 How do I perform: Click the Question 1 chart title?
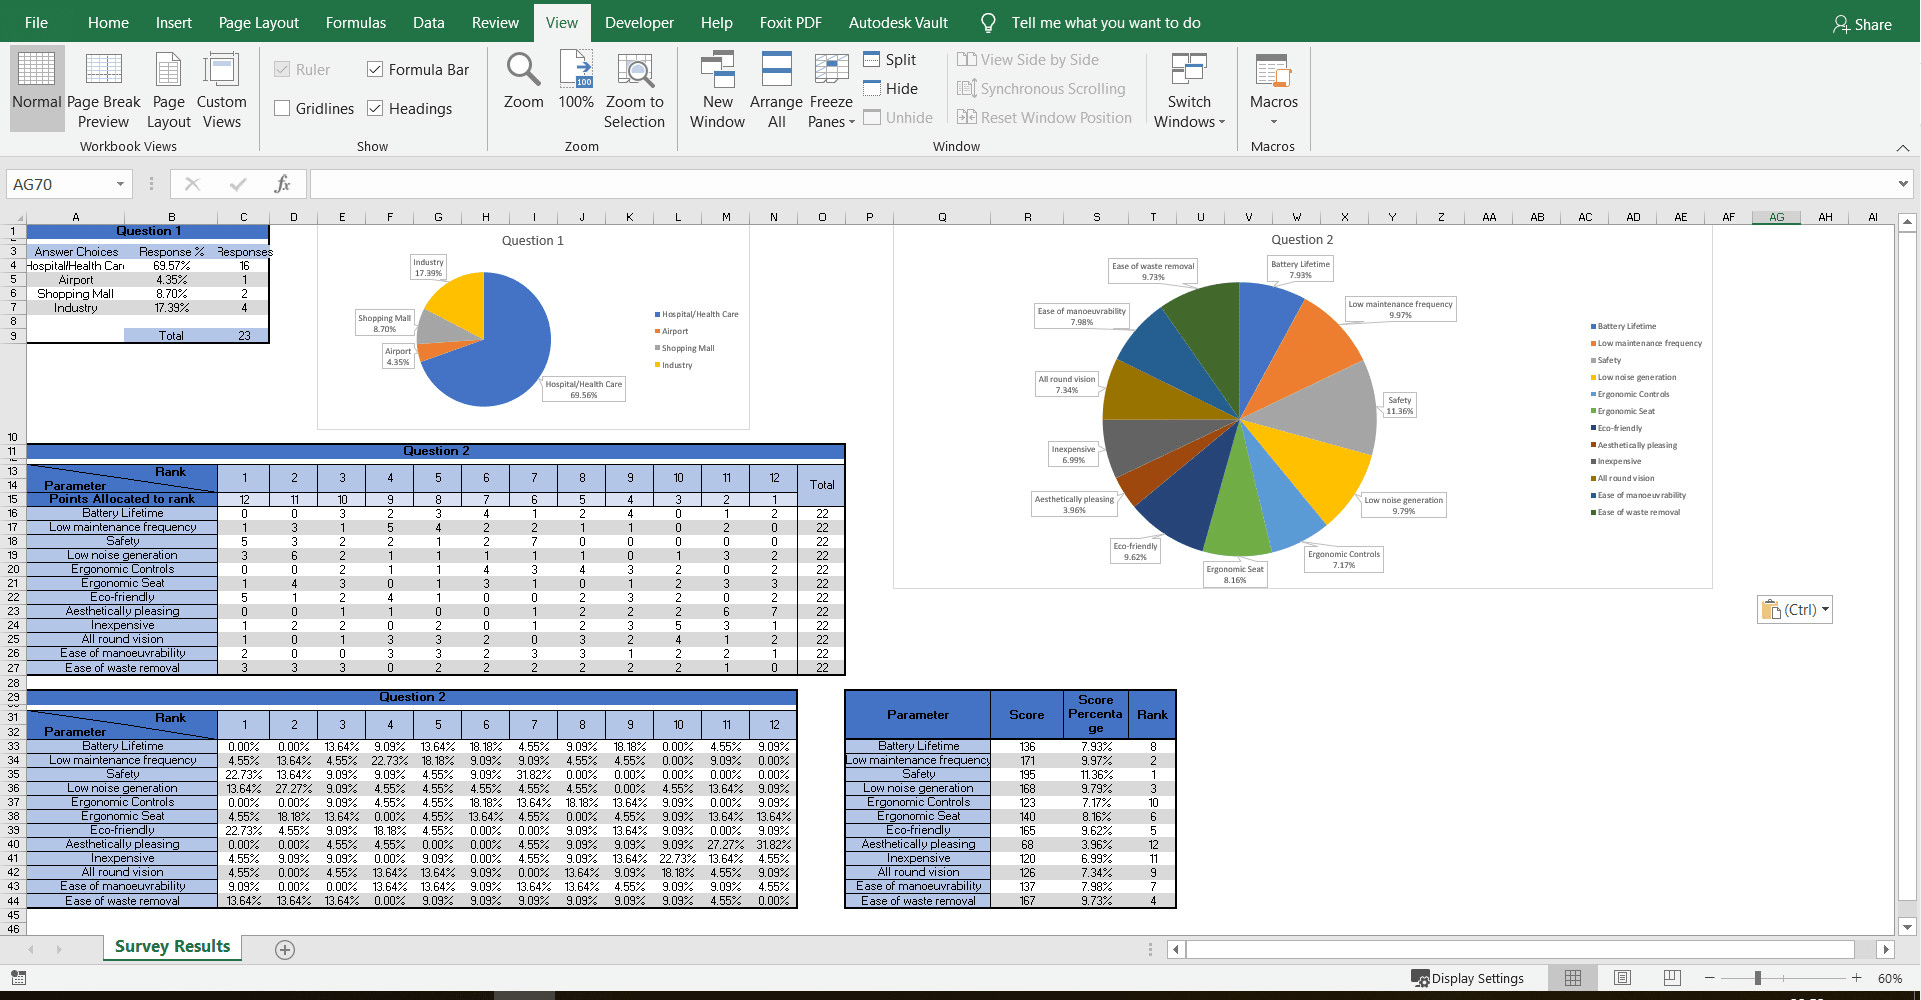533,241
